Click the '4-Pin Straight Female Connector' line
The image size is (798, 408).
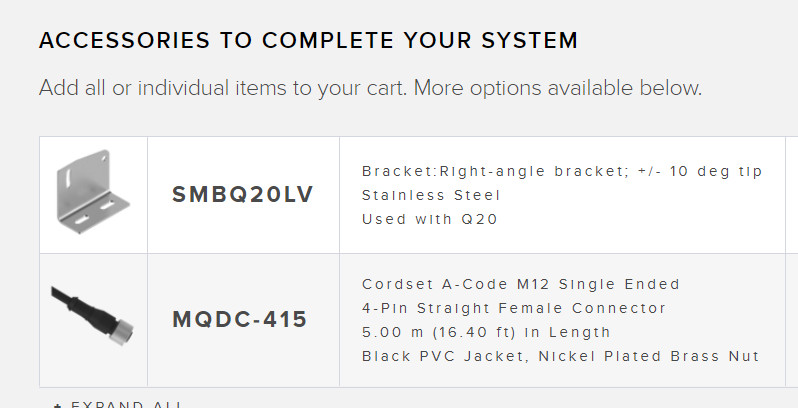tap(514, 308)
